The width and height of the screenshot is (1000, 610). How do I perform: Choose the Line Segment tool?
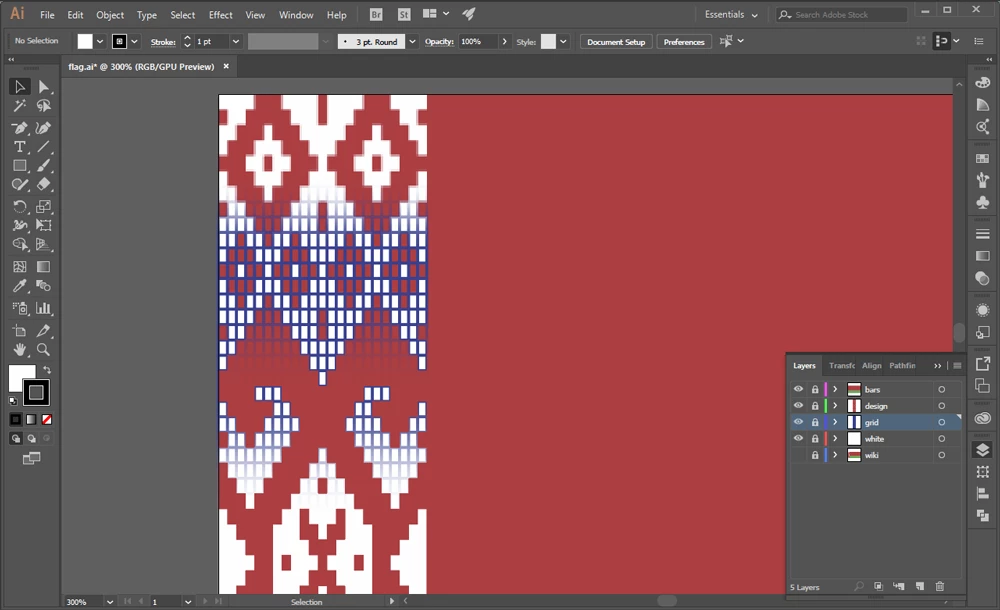tap(43, 147)
